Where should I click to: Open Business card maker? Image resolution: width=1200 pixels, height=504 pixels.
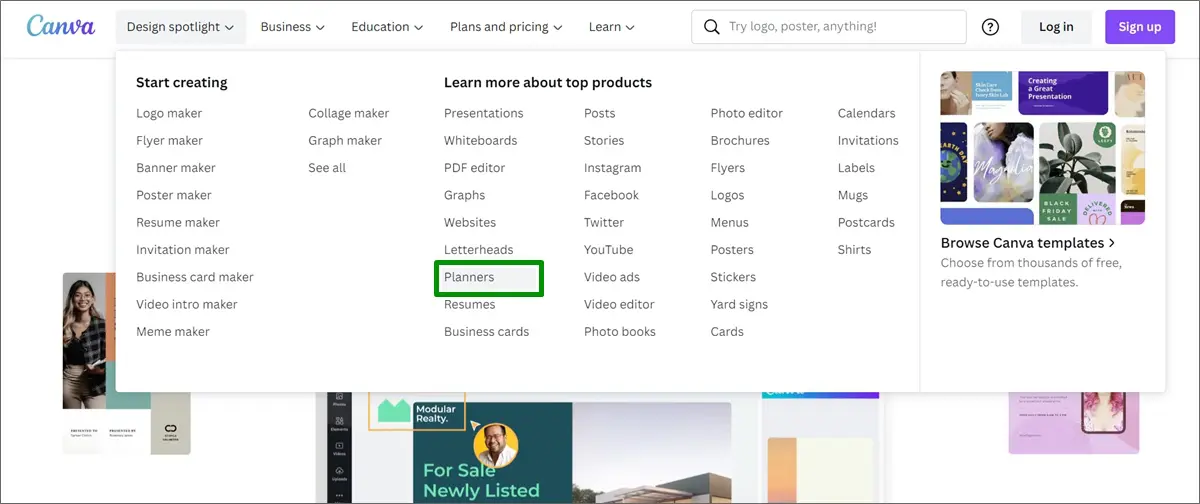pos(195,277)
